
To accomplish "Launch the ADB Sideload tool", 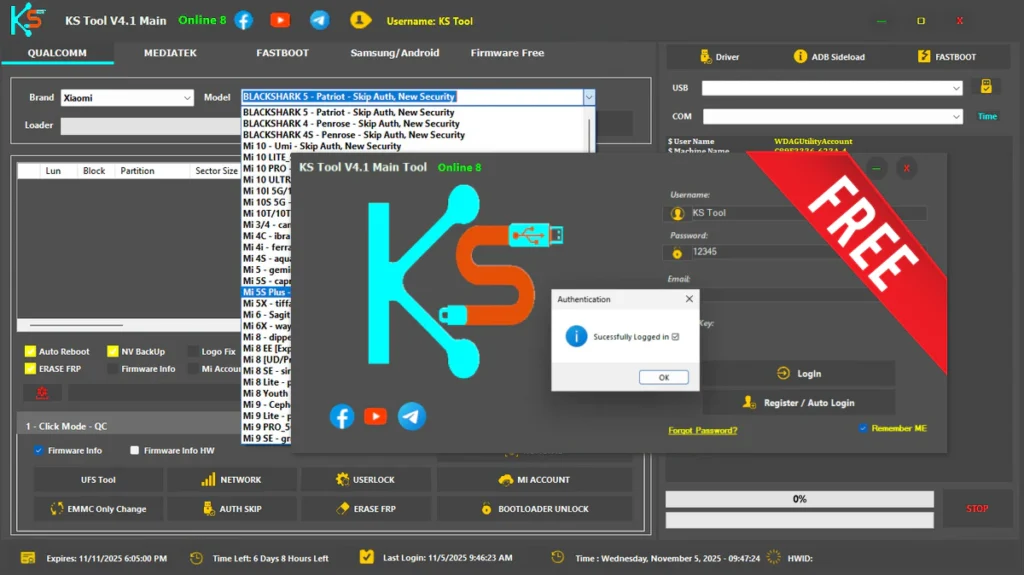I will click(828, 57).
